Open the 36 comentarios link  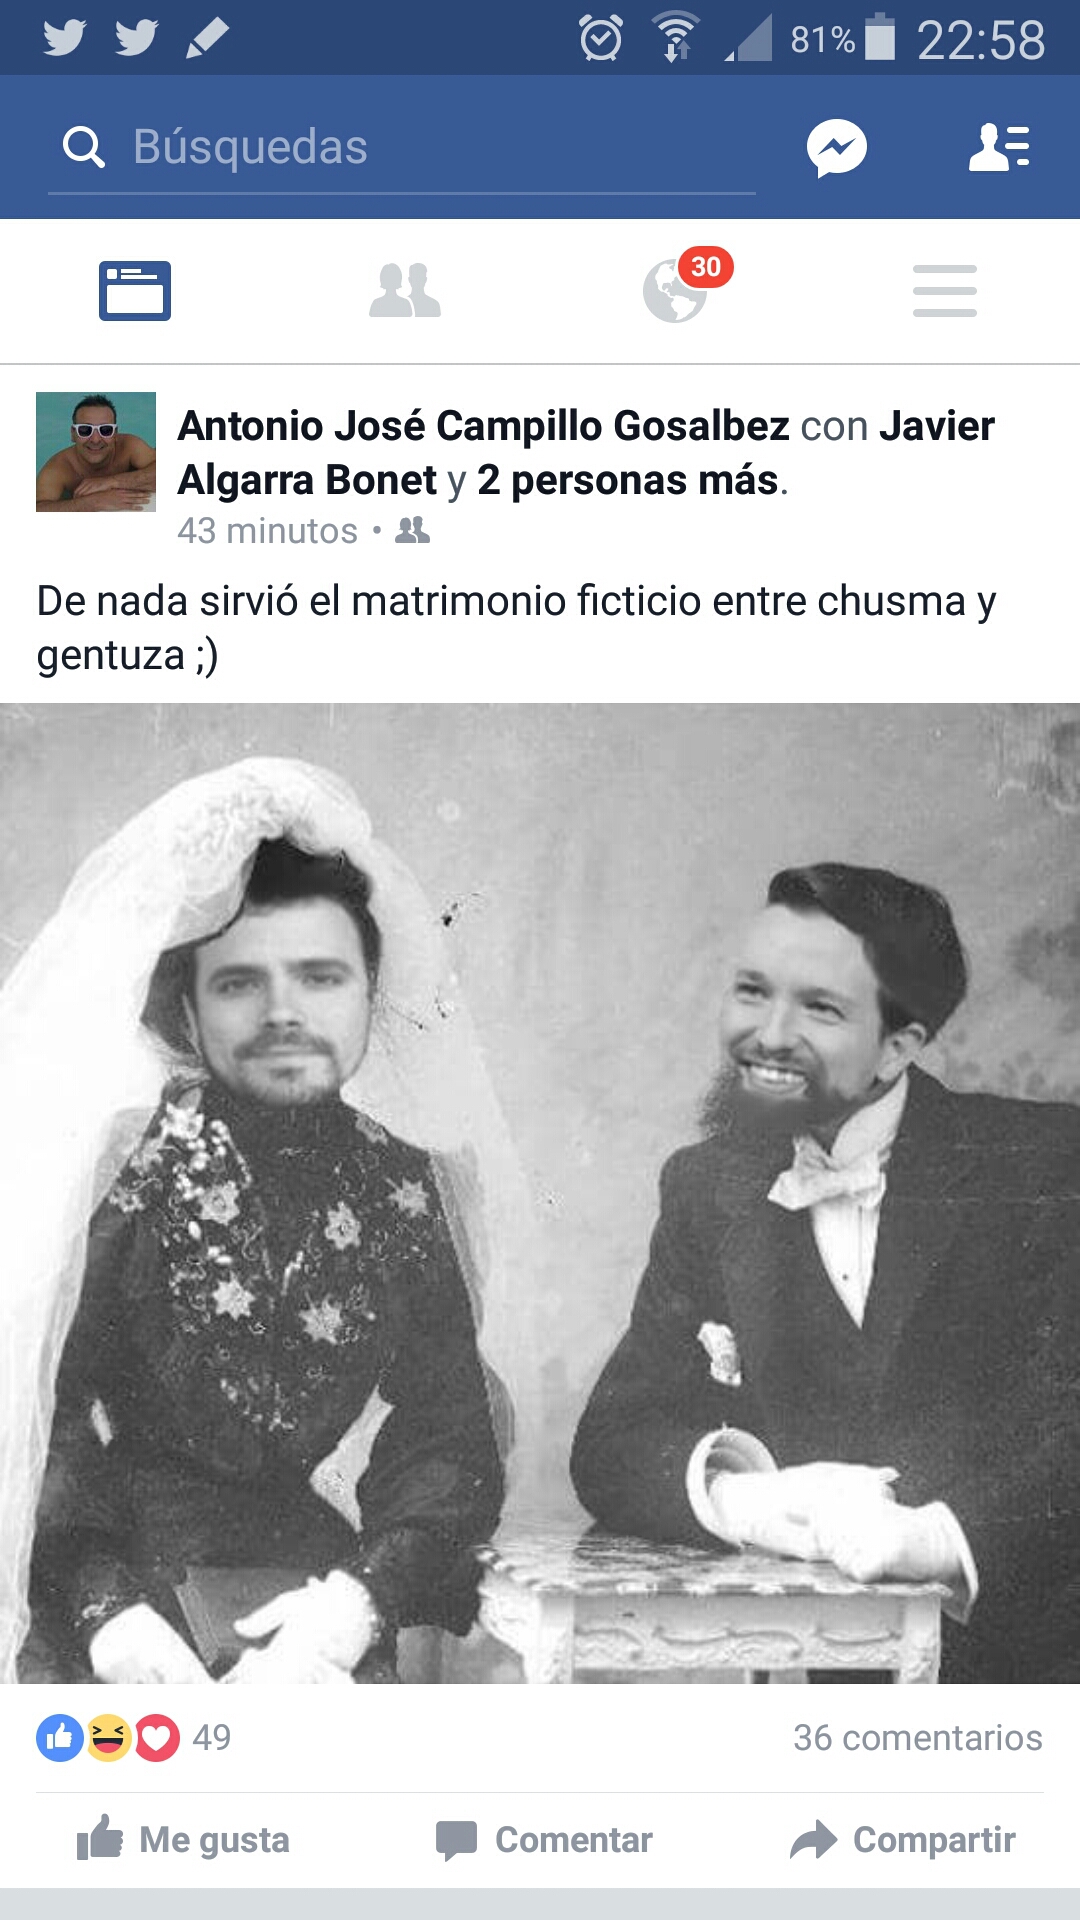click(x=918, y=1738)
